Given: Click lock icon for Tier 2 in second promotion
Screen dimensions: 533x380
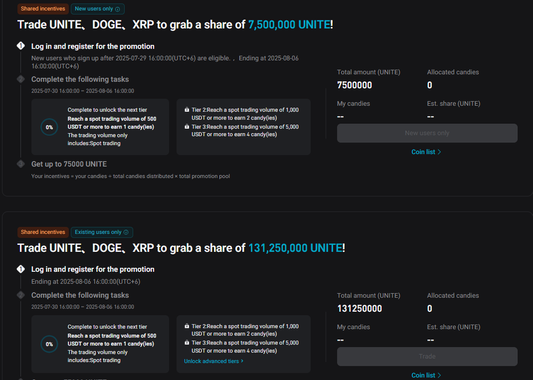Looking at the screenshot, I should click(187, 326).
